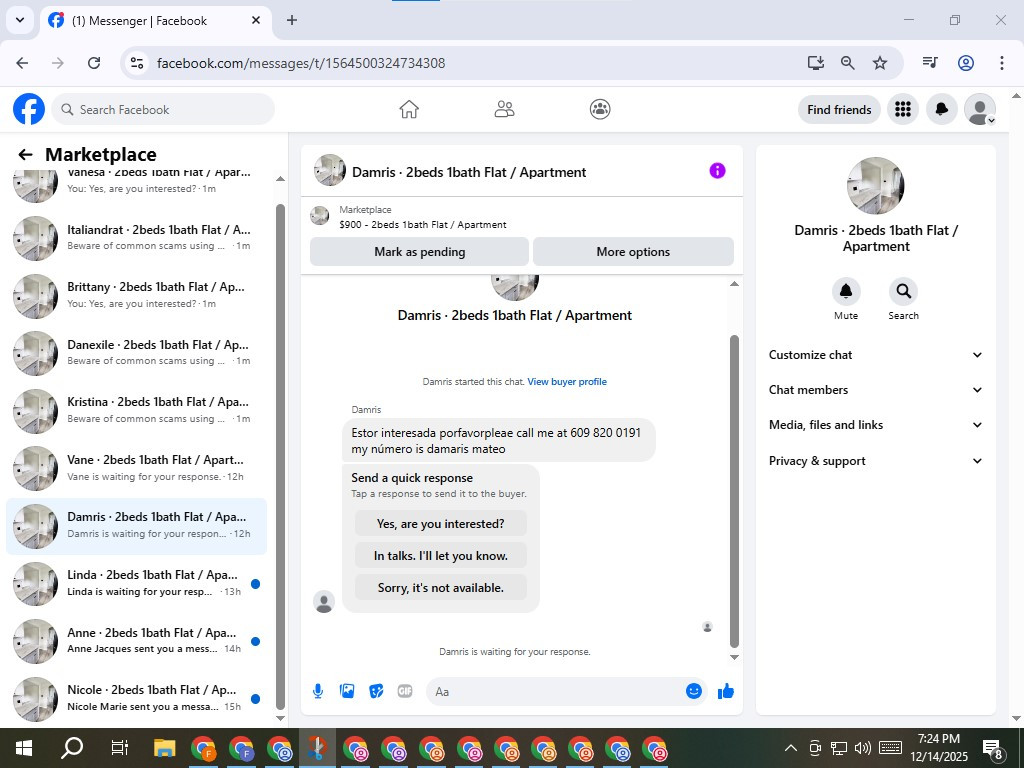Open the Windows notification center
1024x768 pixels.
coord(993,748)
